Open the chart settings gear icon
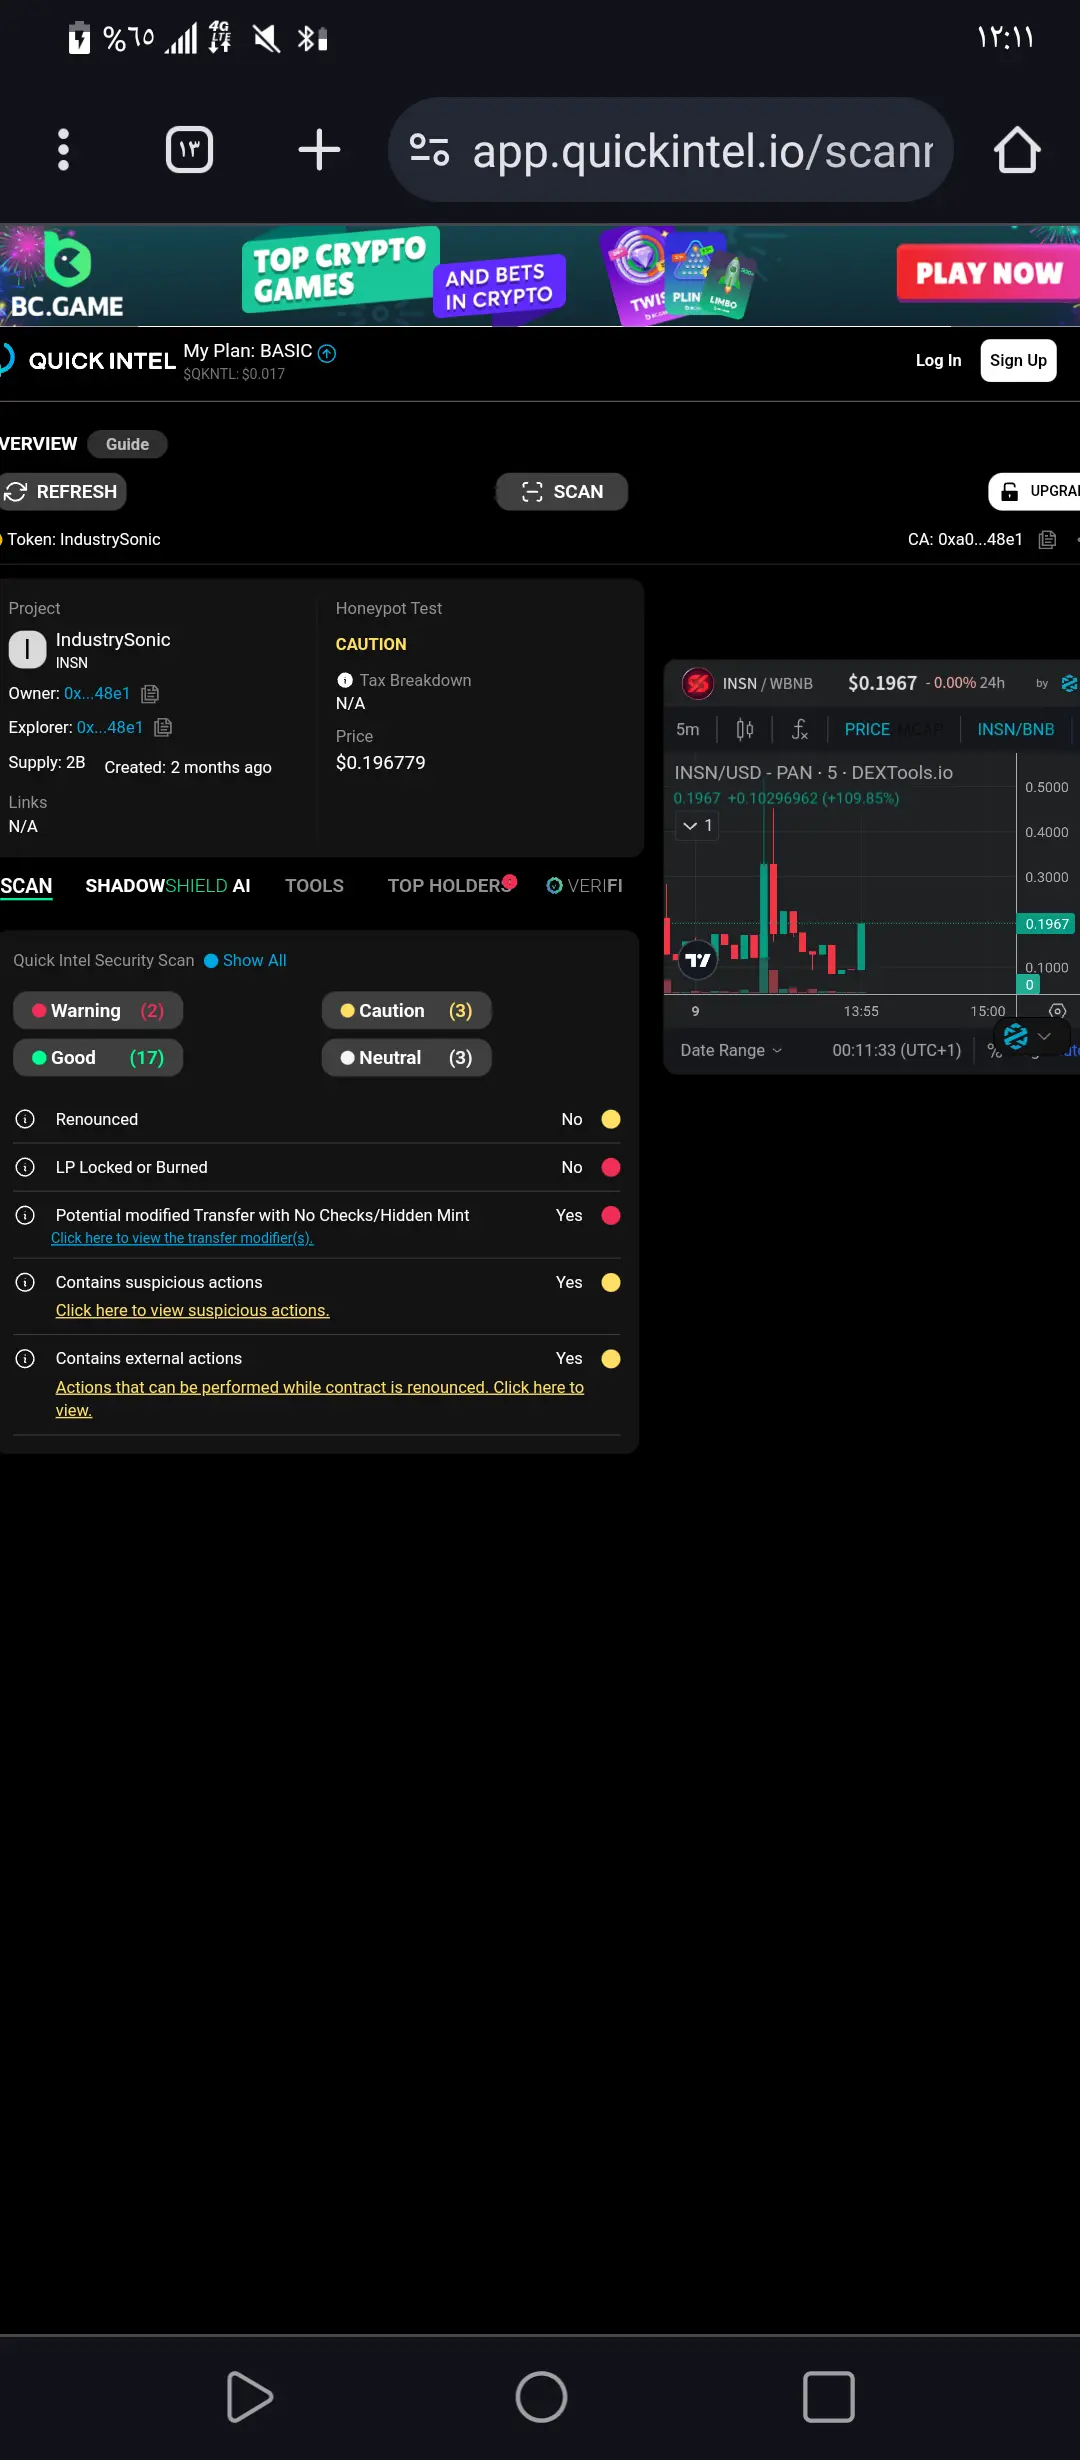 (1057, 1011)
